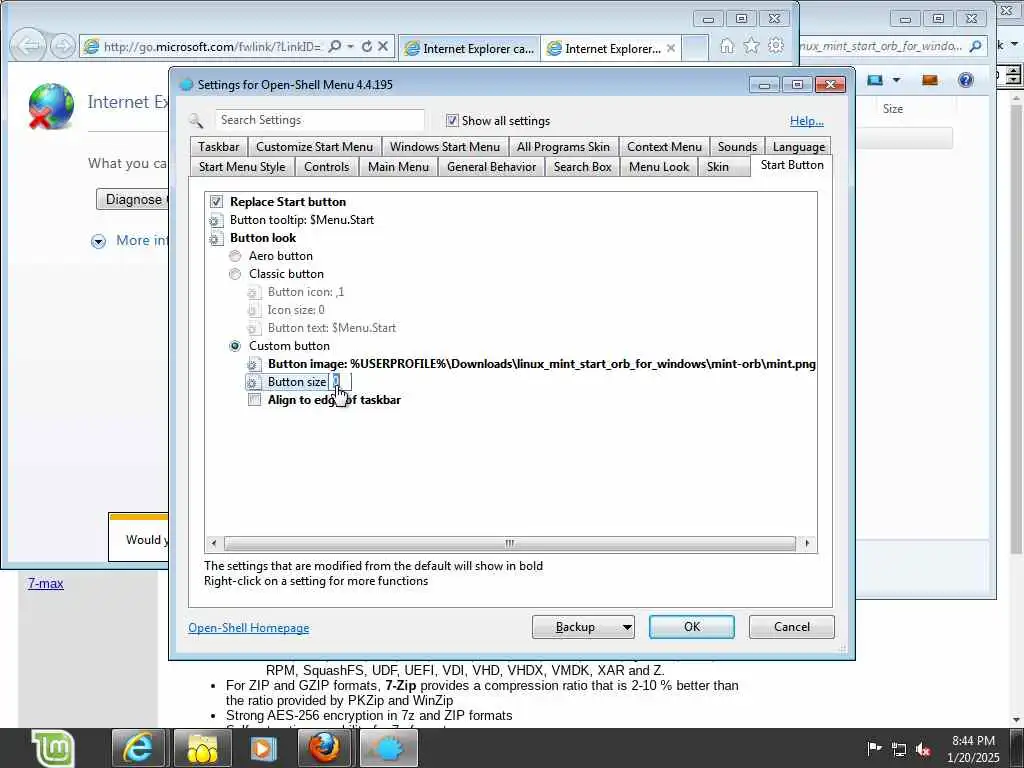This screenshot has width=1024, height=768.
Task: Open the file explorer taskbar icon
Action: point(202,748)
